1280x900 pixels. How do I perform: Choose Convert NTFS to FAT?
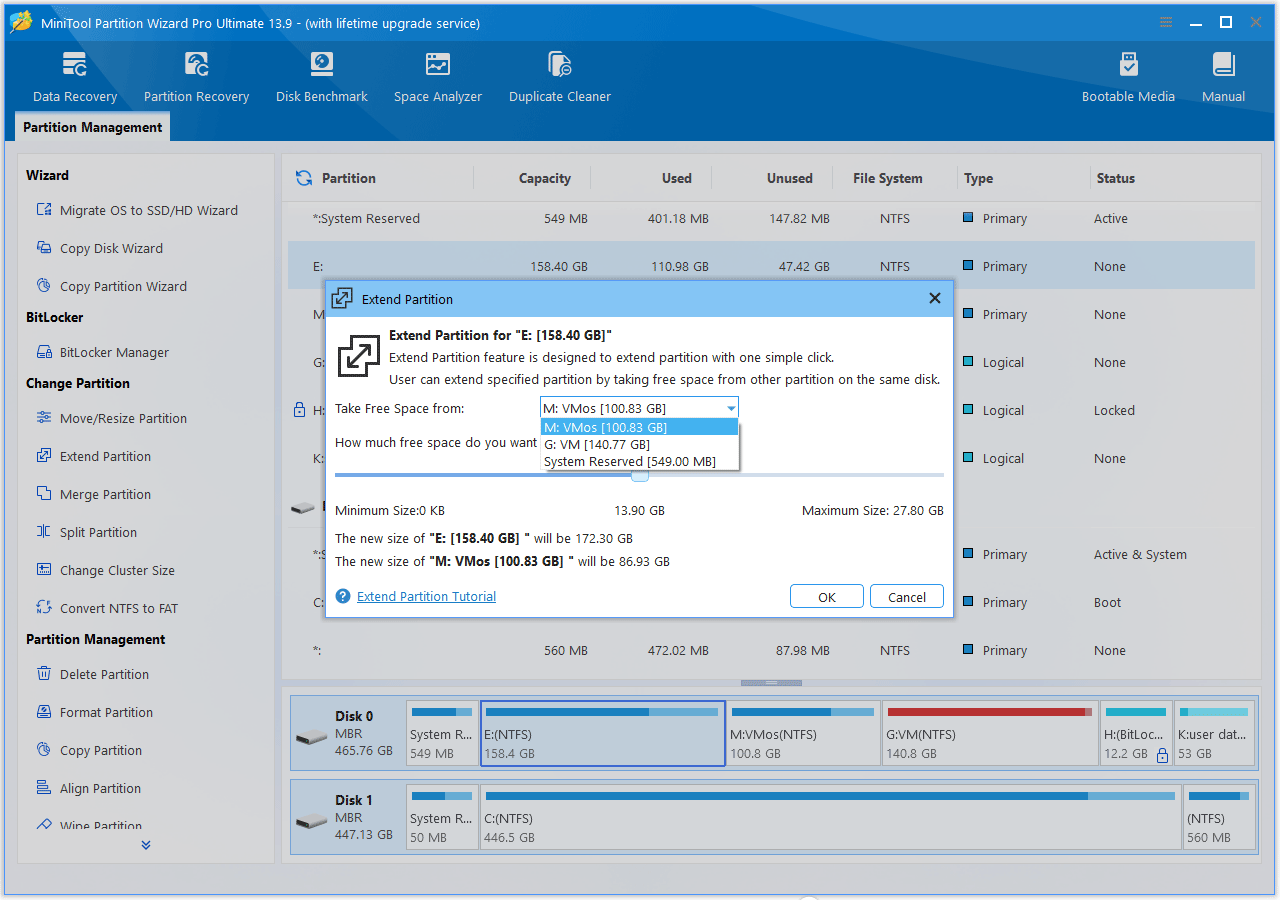click(x=107, y=608)
